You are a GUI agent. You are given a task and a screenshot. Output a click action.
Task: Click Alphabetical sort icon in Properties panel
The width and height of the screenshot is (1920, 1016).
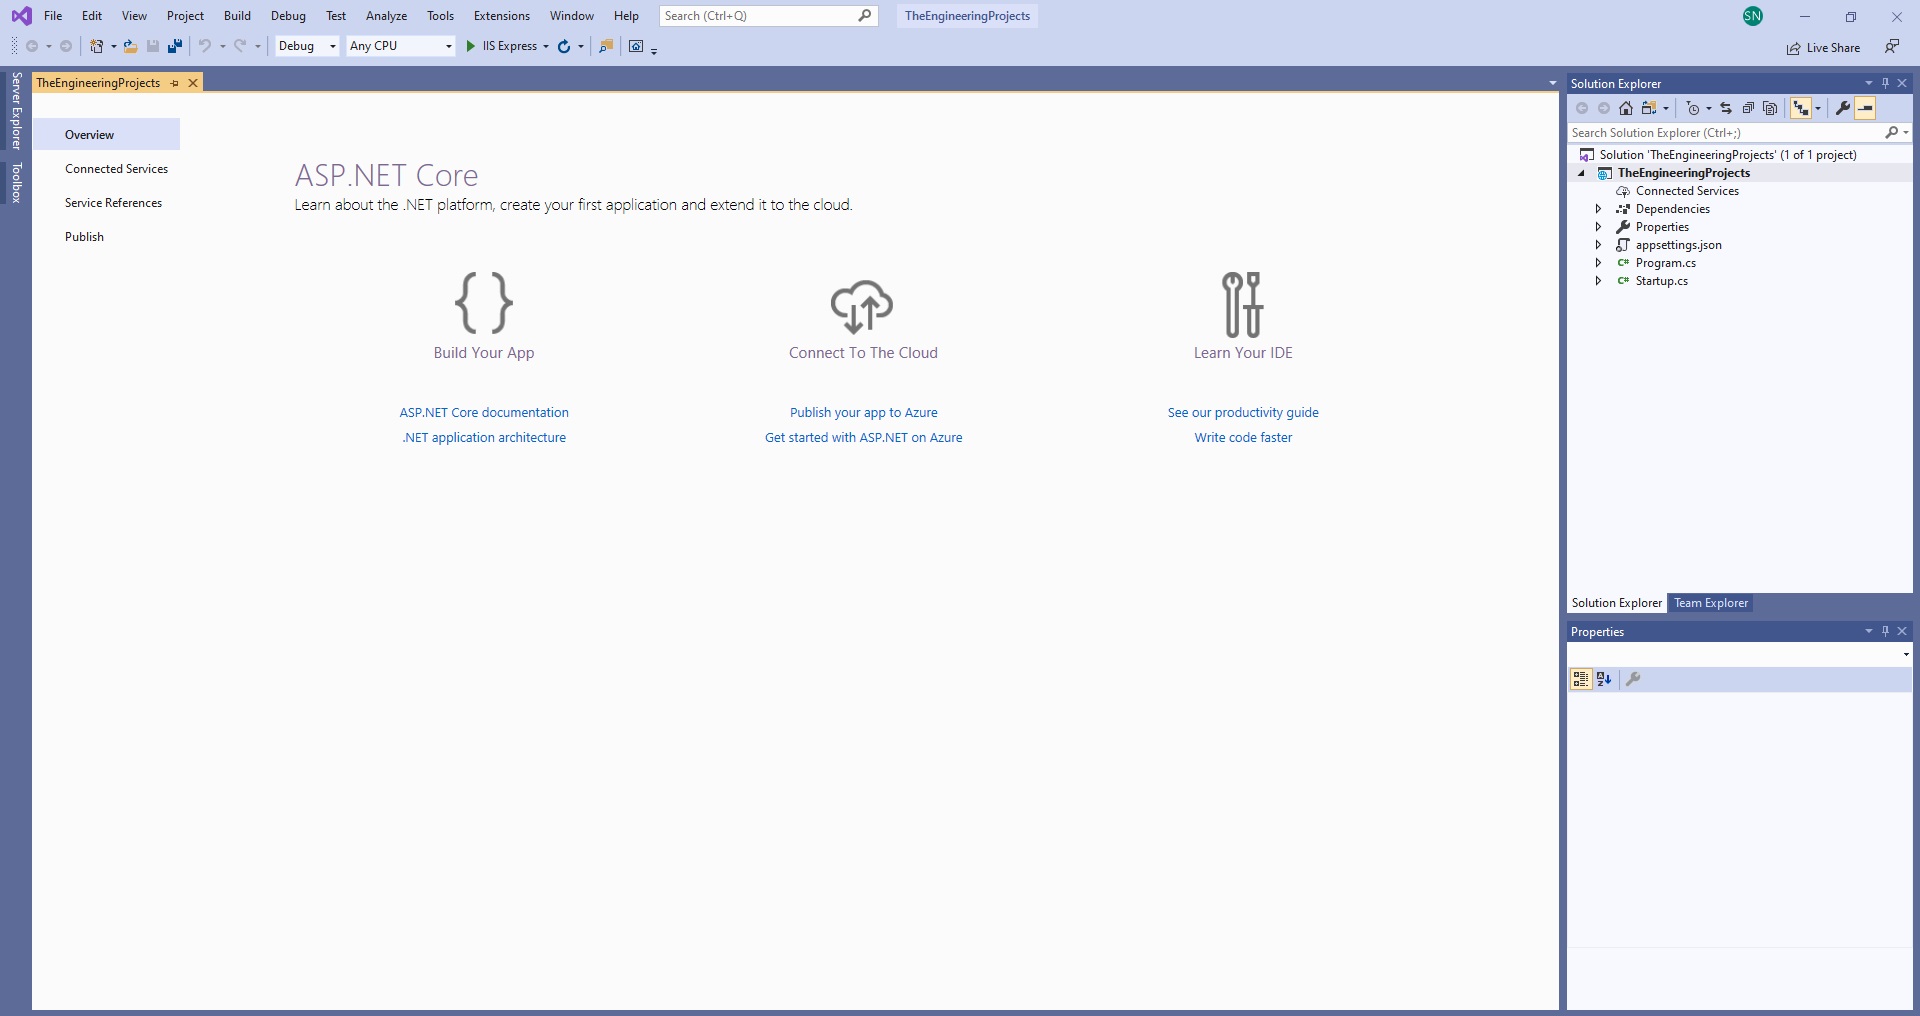(1604, 679)
